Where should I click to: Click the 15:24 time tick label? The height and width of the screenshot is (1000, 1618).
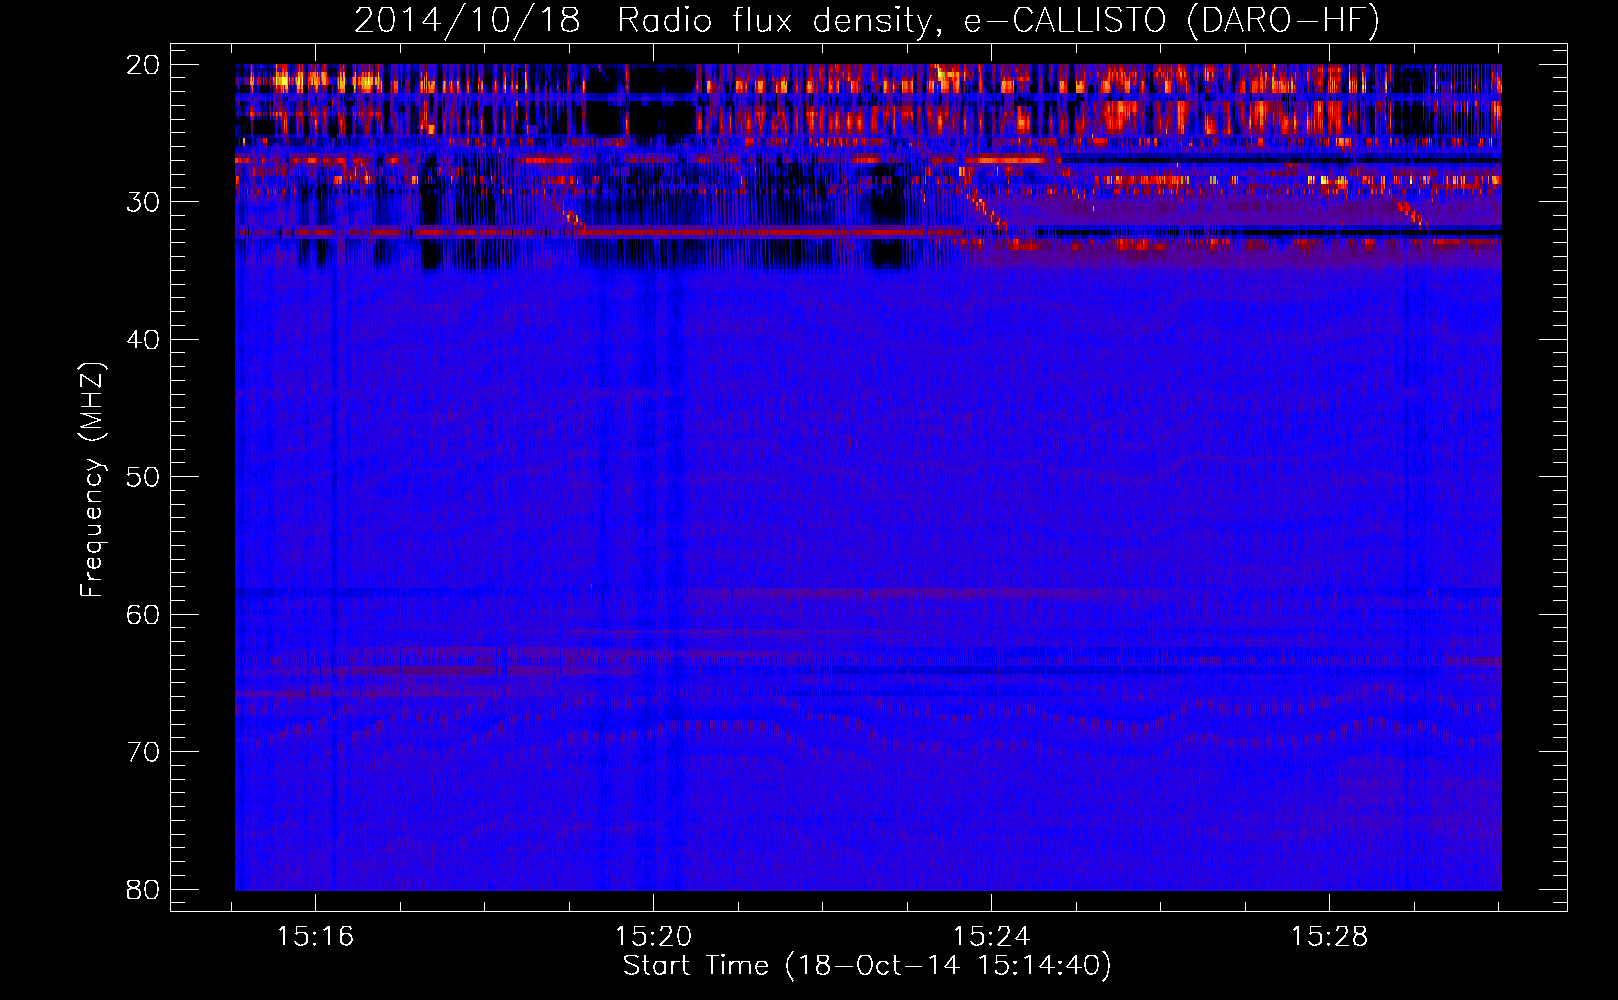coord(991,937)
